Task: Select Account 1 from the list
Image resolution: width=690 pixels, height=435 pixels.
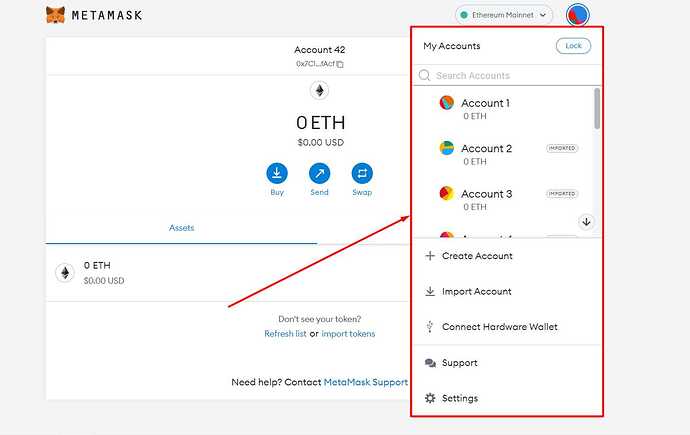Action: click(x=503, y=109)
